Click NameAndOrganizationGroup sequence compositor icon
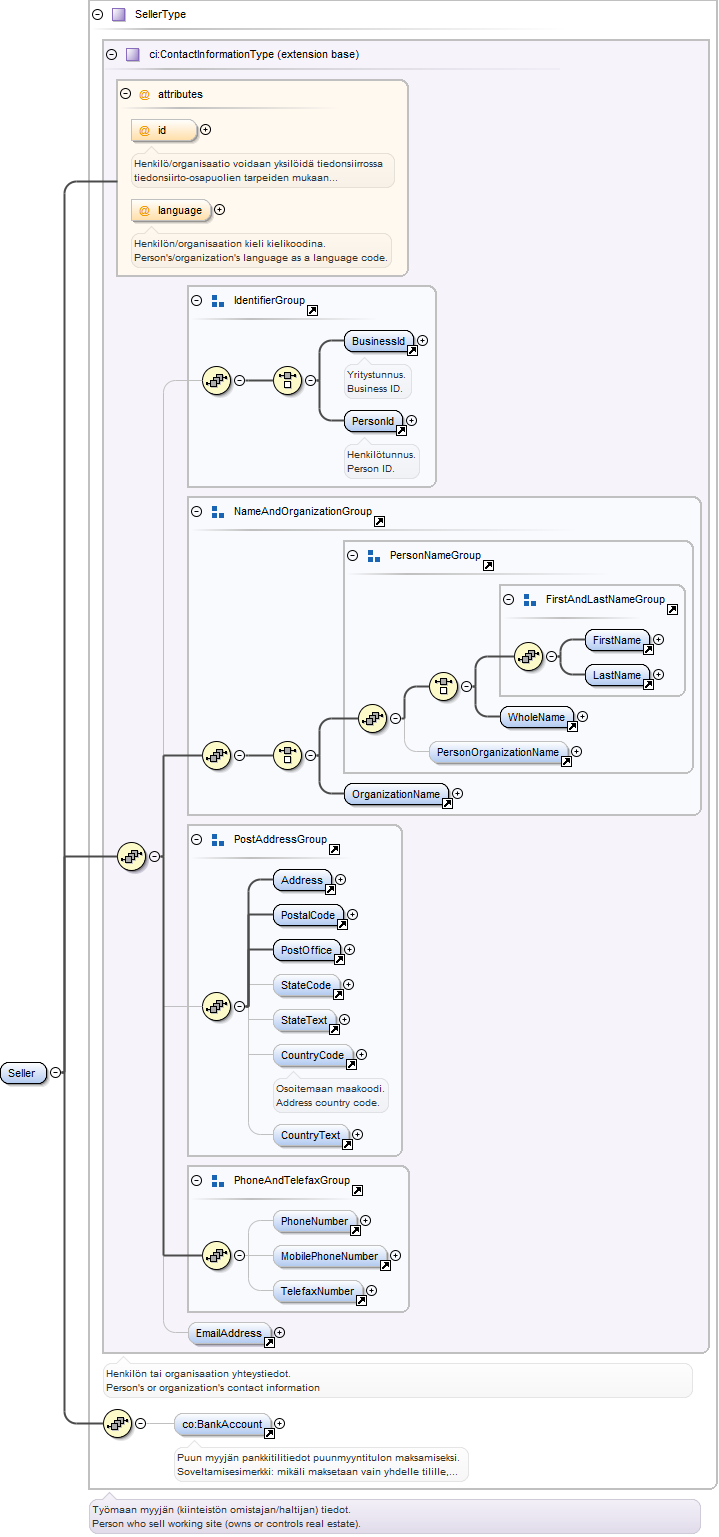719x1537 pixels. (217, 755)
